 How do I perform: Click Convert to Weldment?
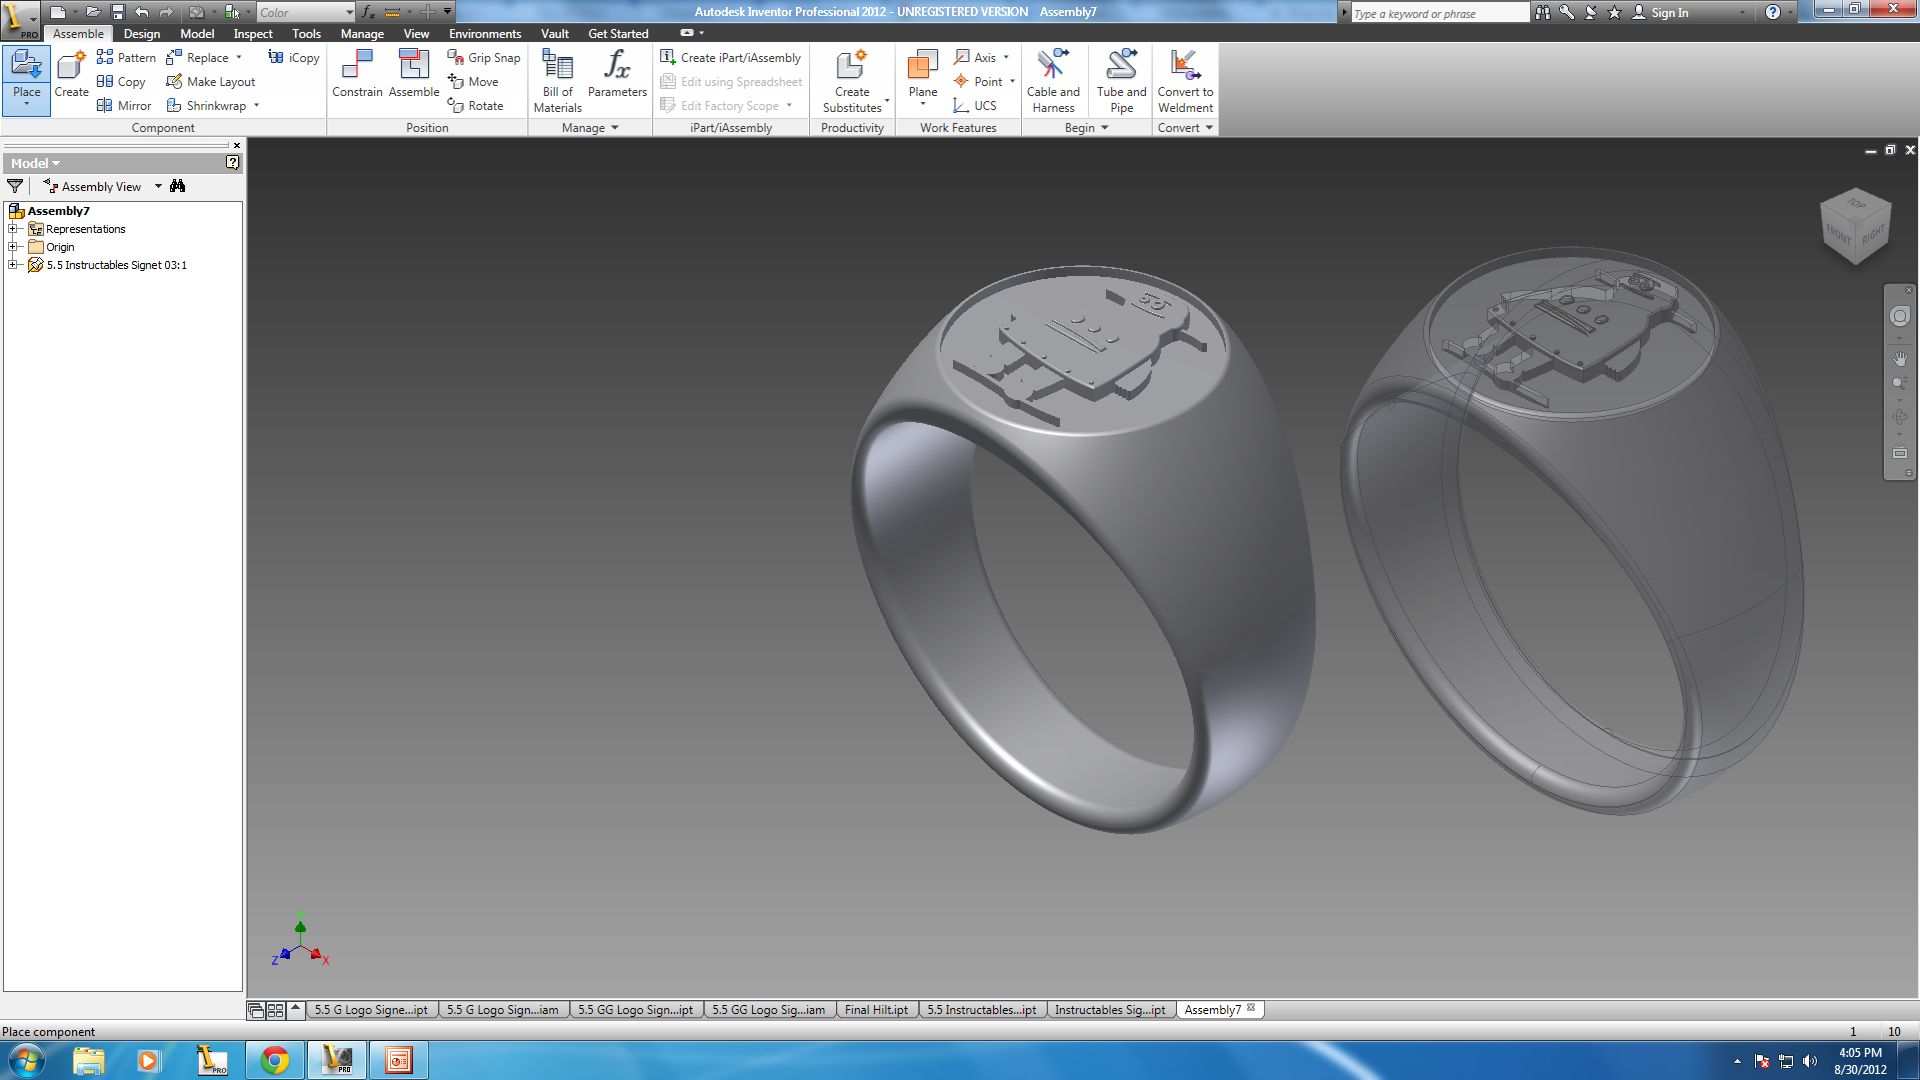pos(1185,81)
